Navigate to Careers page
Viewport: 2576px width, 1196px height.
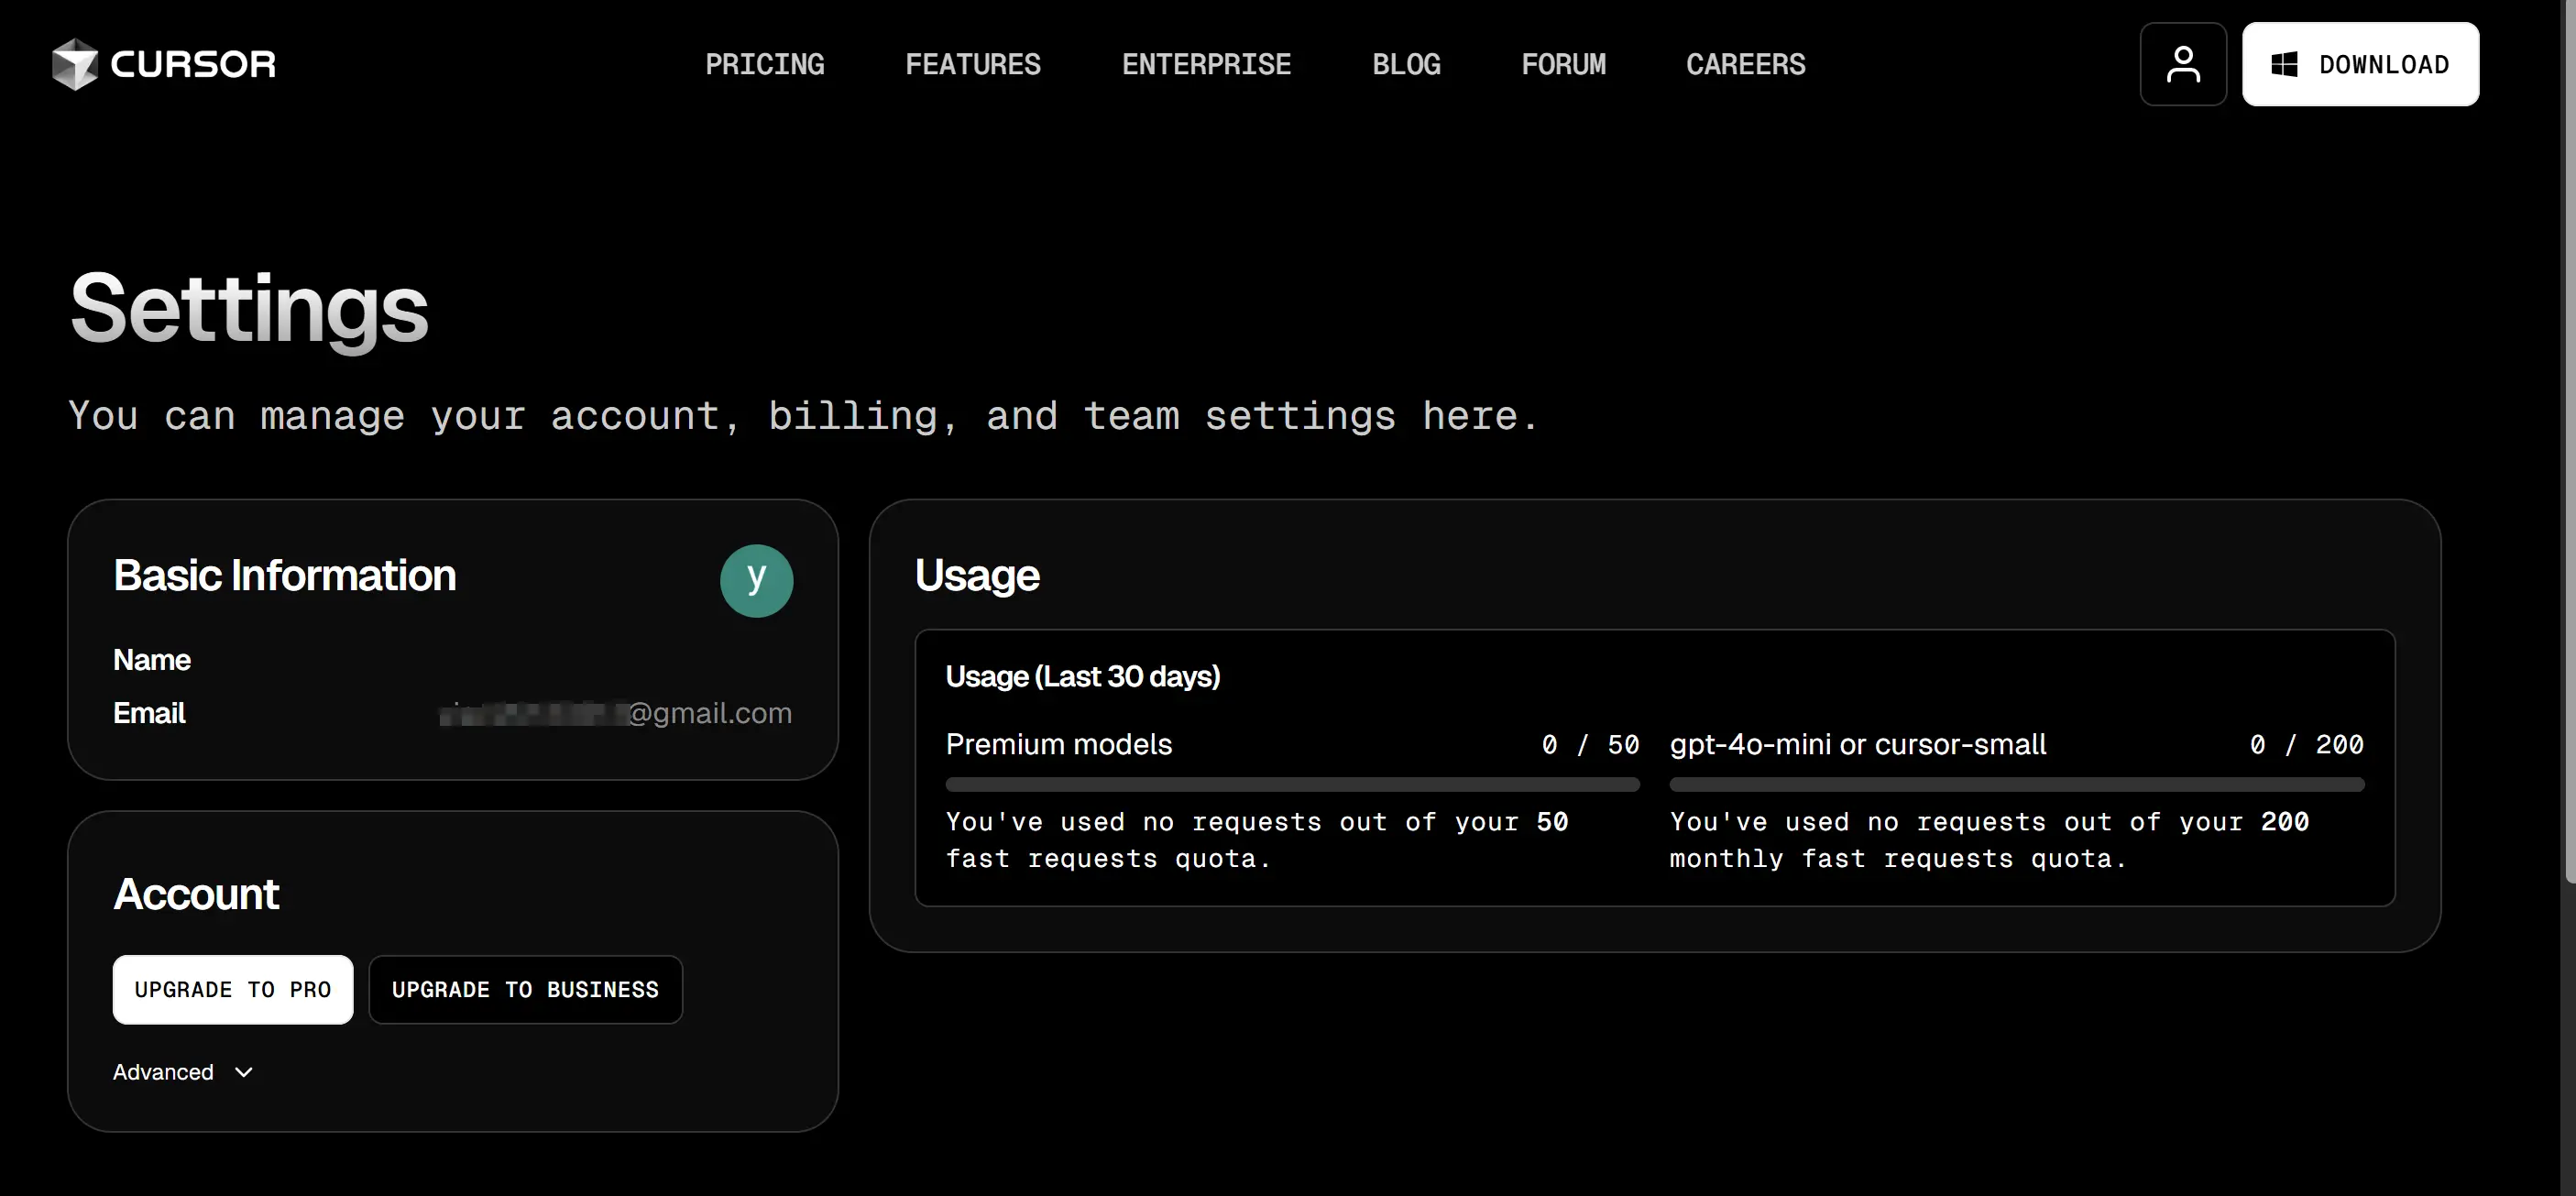(1745, 64)
